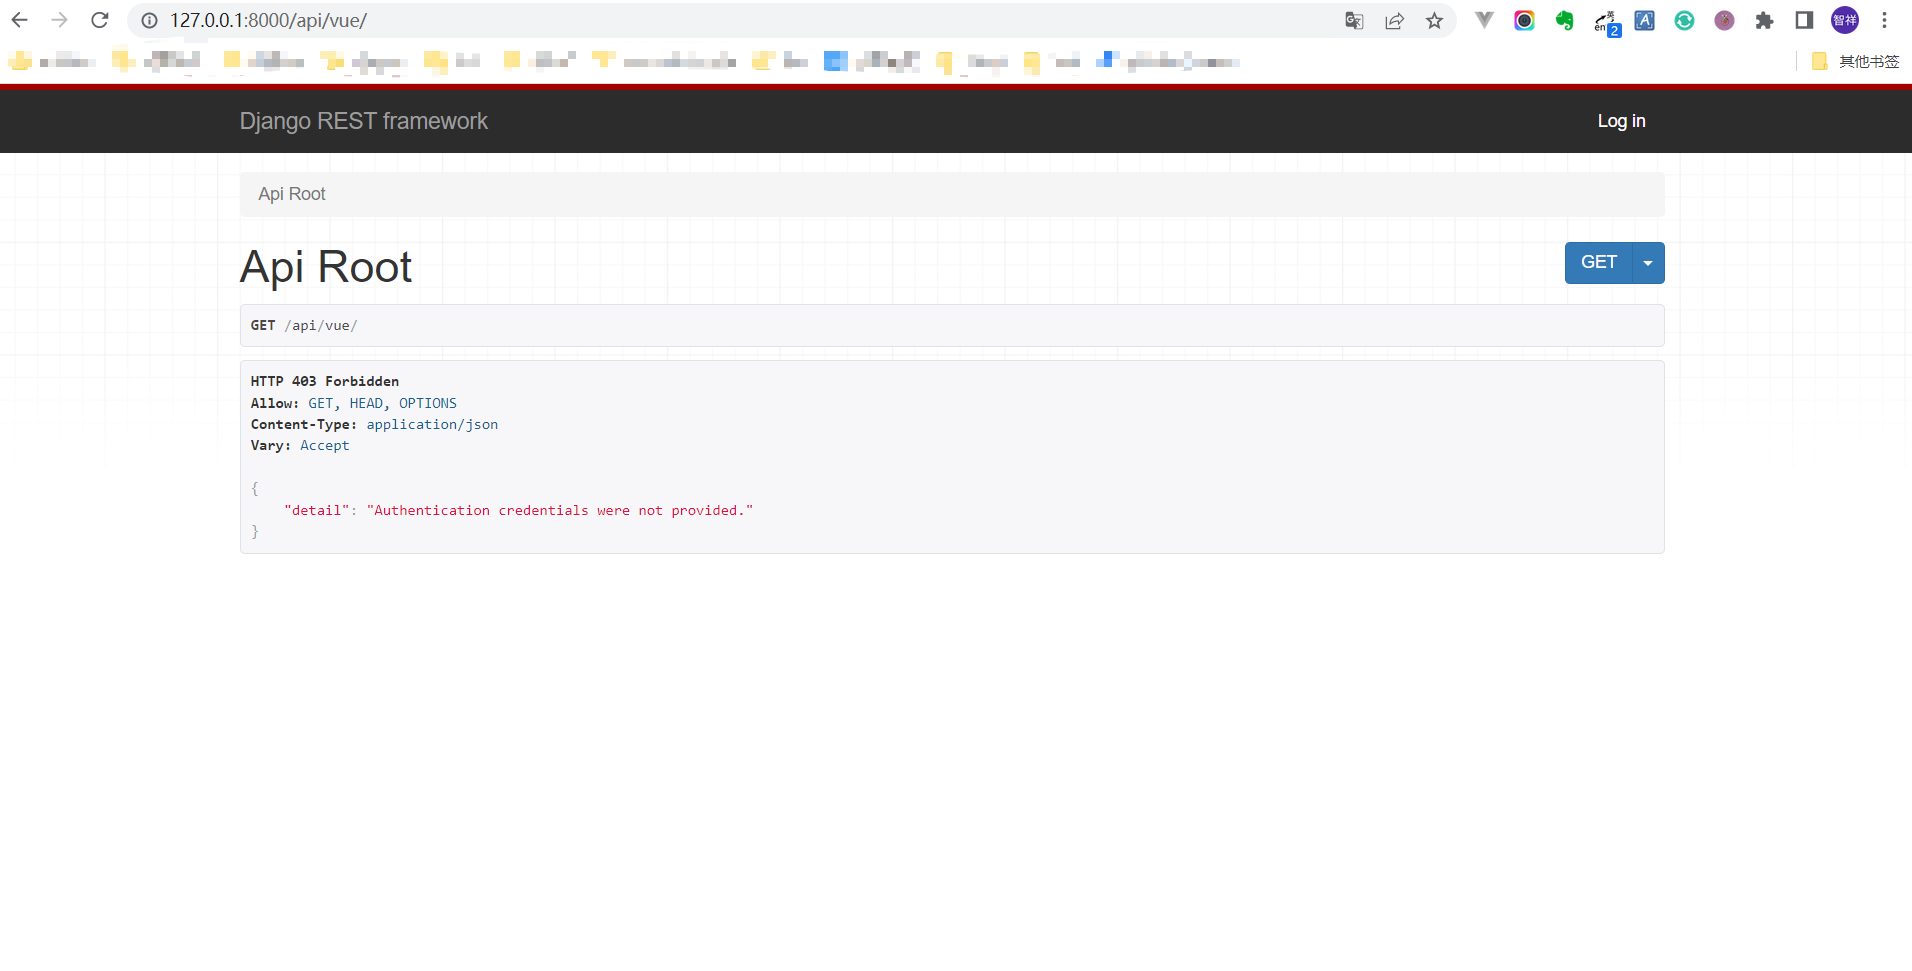Open the translation extension with badge 2
Image resolution: width=1912 pixels, height=971 pixels.
pyautogui.click(x=1606, y=22)
